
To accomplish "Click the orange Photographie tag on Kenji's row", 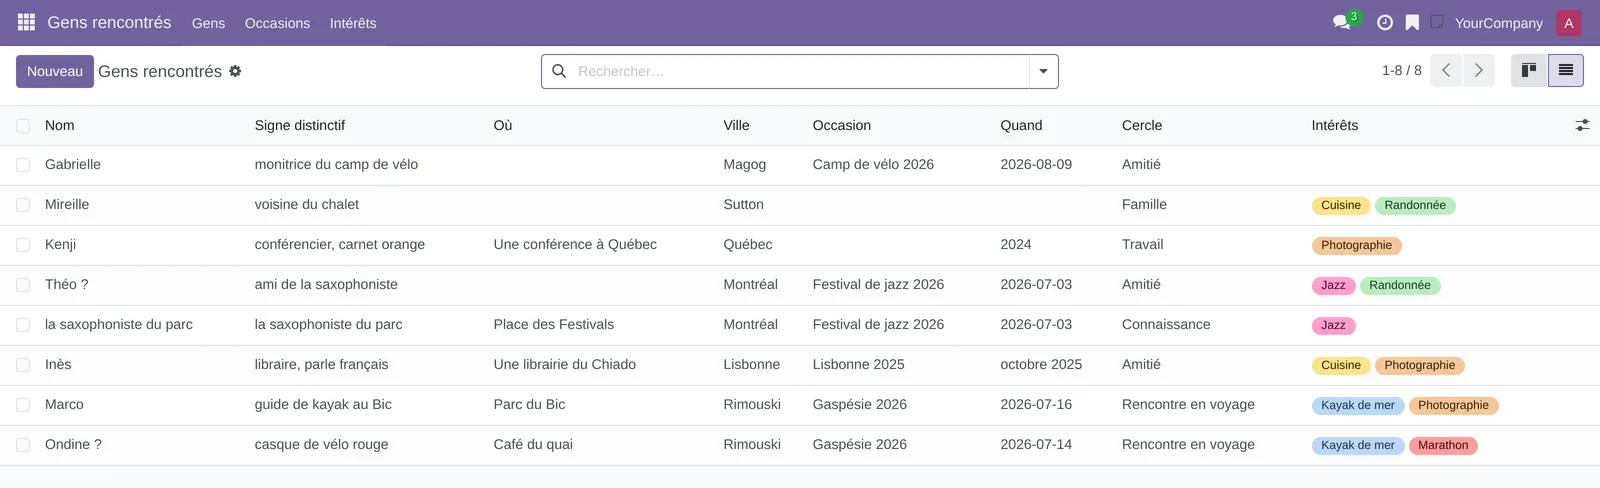I will coord(1356,245).
